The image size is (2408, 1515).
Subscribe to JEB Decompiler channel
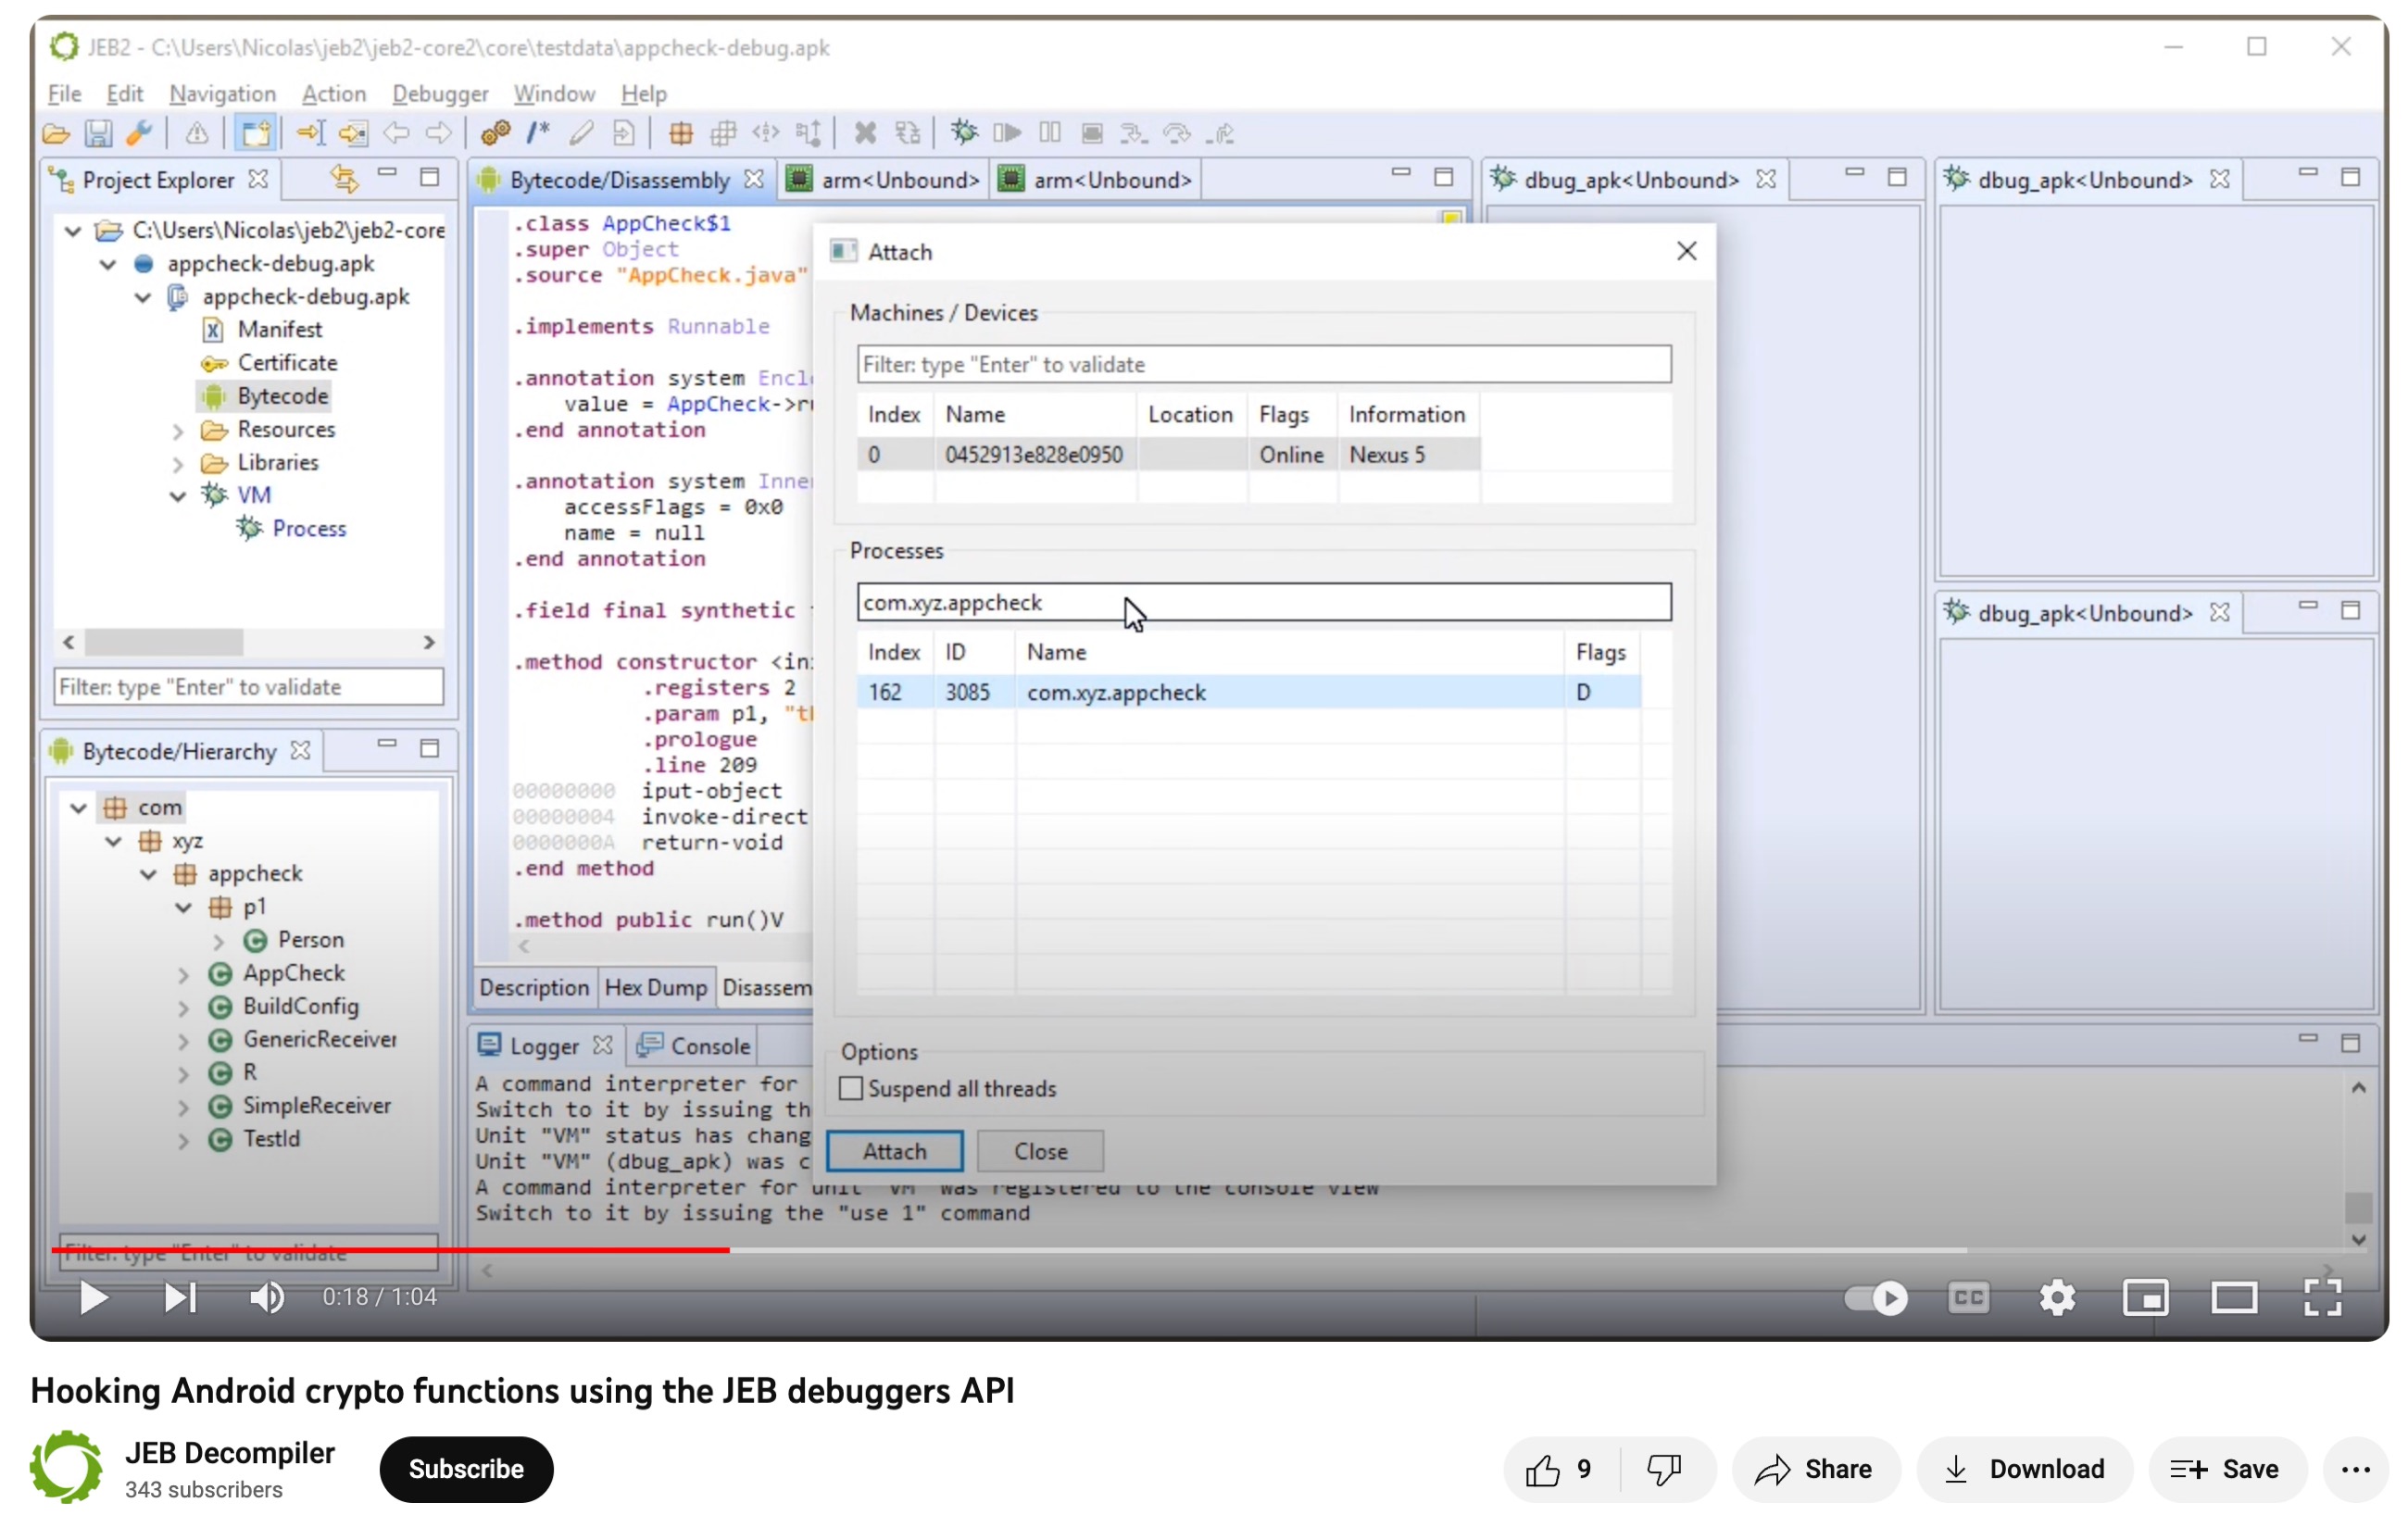coord(466,1468)
